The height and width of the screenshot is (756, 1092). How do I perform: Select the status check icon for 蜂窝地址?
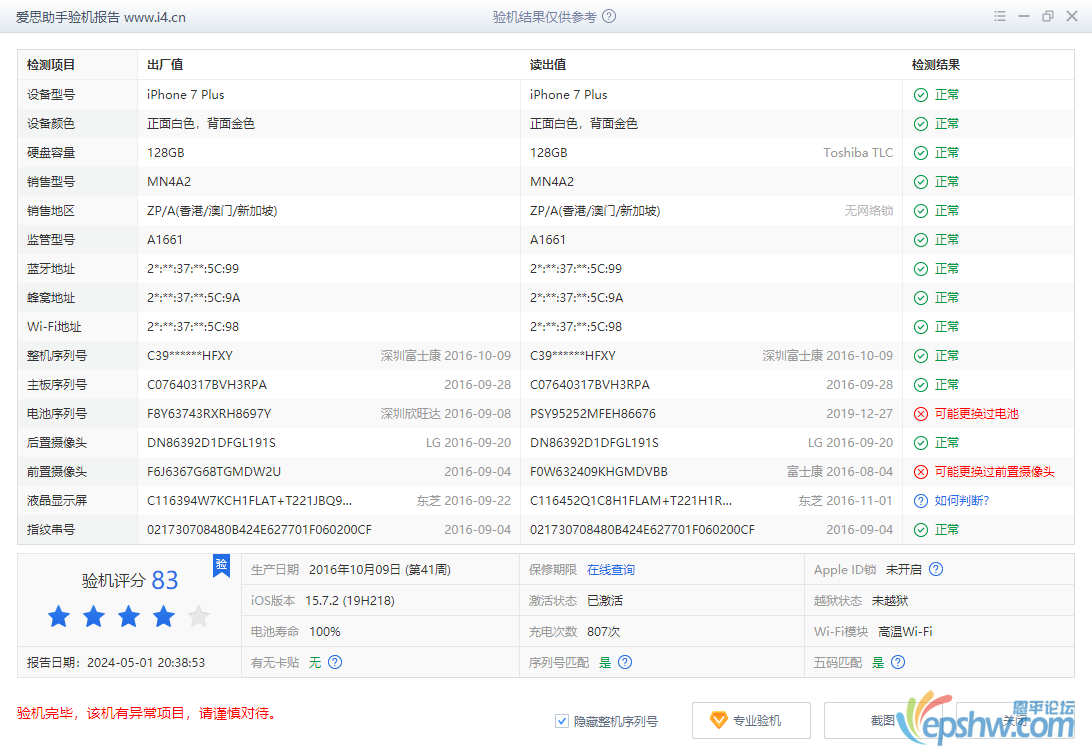coord(921,298)
